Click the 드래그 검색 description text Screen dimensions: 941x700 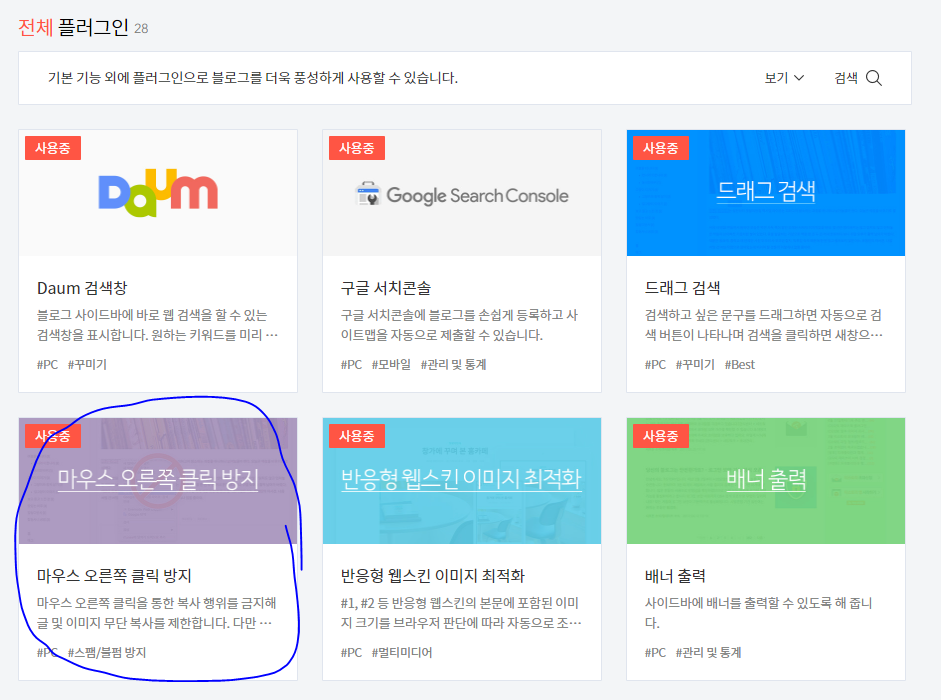click(x=763, y=325)
